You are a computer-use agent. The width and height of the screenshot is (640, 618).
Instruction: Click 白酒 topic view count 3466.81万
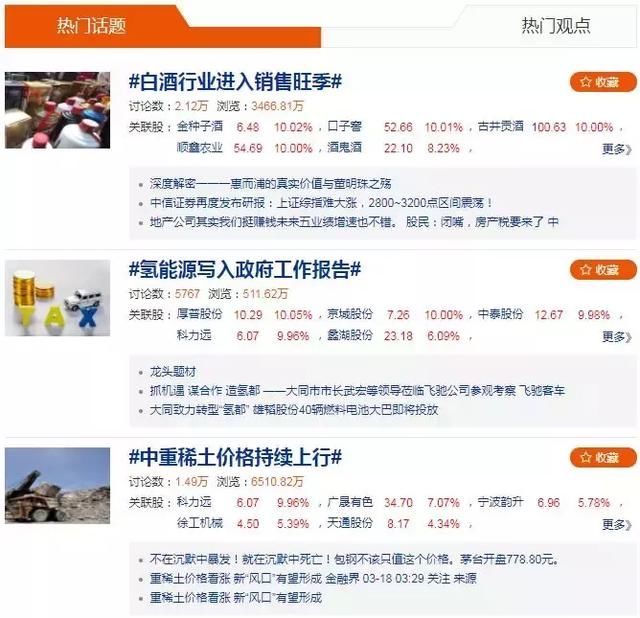tap(278, 106)
